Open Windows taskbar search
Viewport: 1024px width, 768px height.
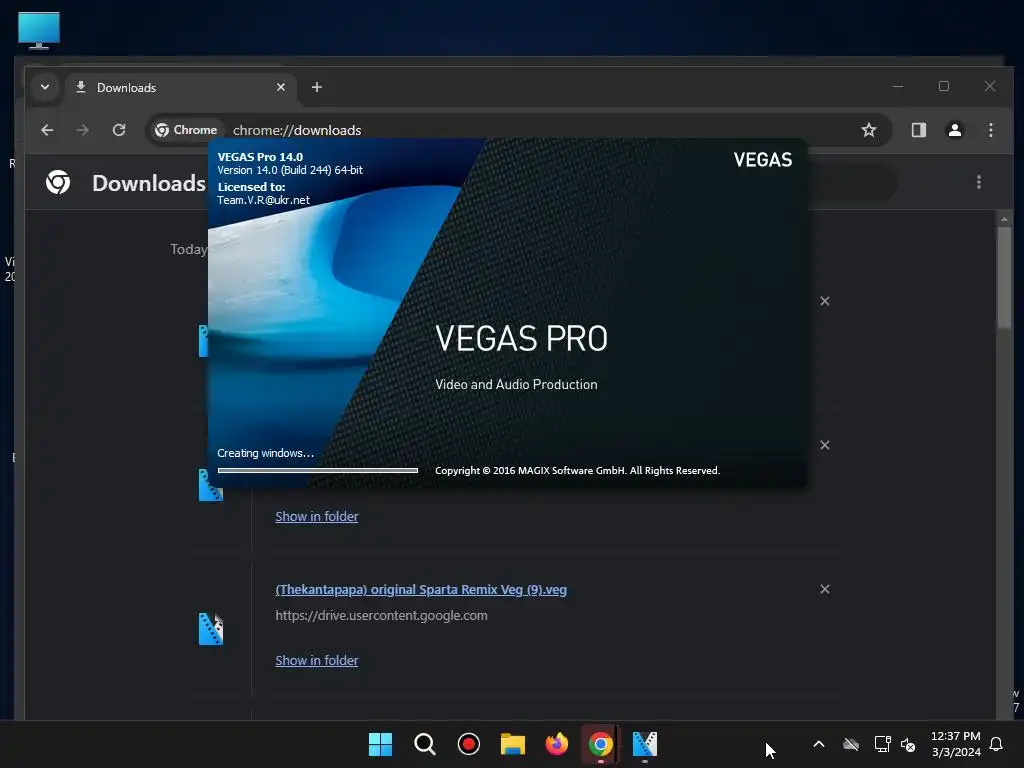tap(424, 744)
